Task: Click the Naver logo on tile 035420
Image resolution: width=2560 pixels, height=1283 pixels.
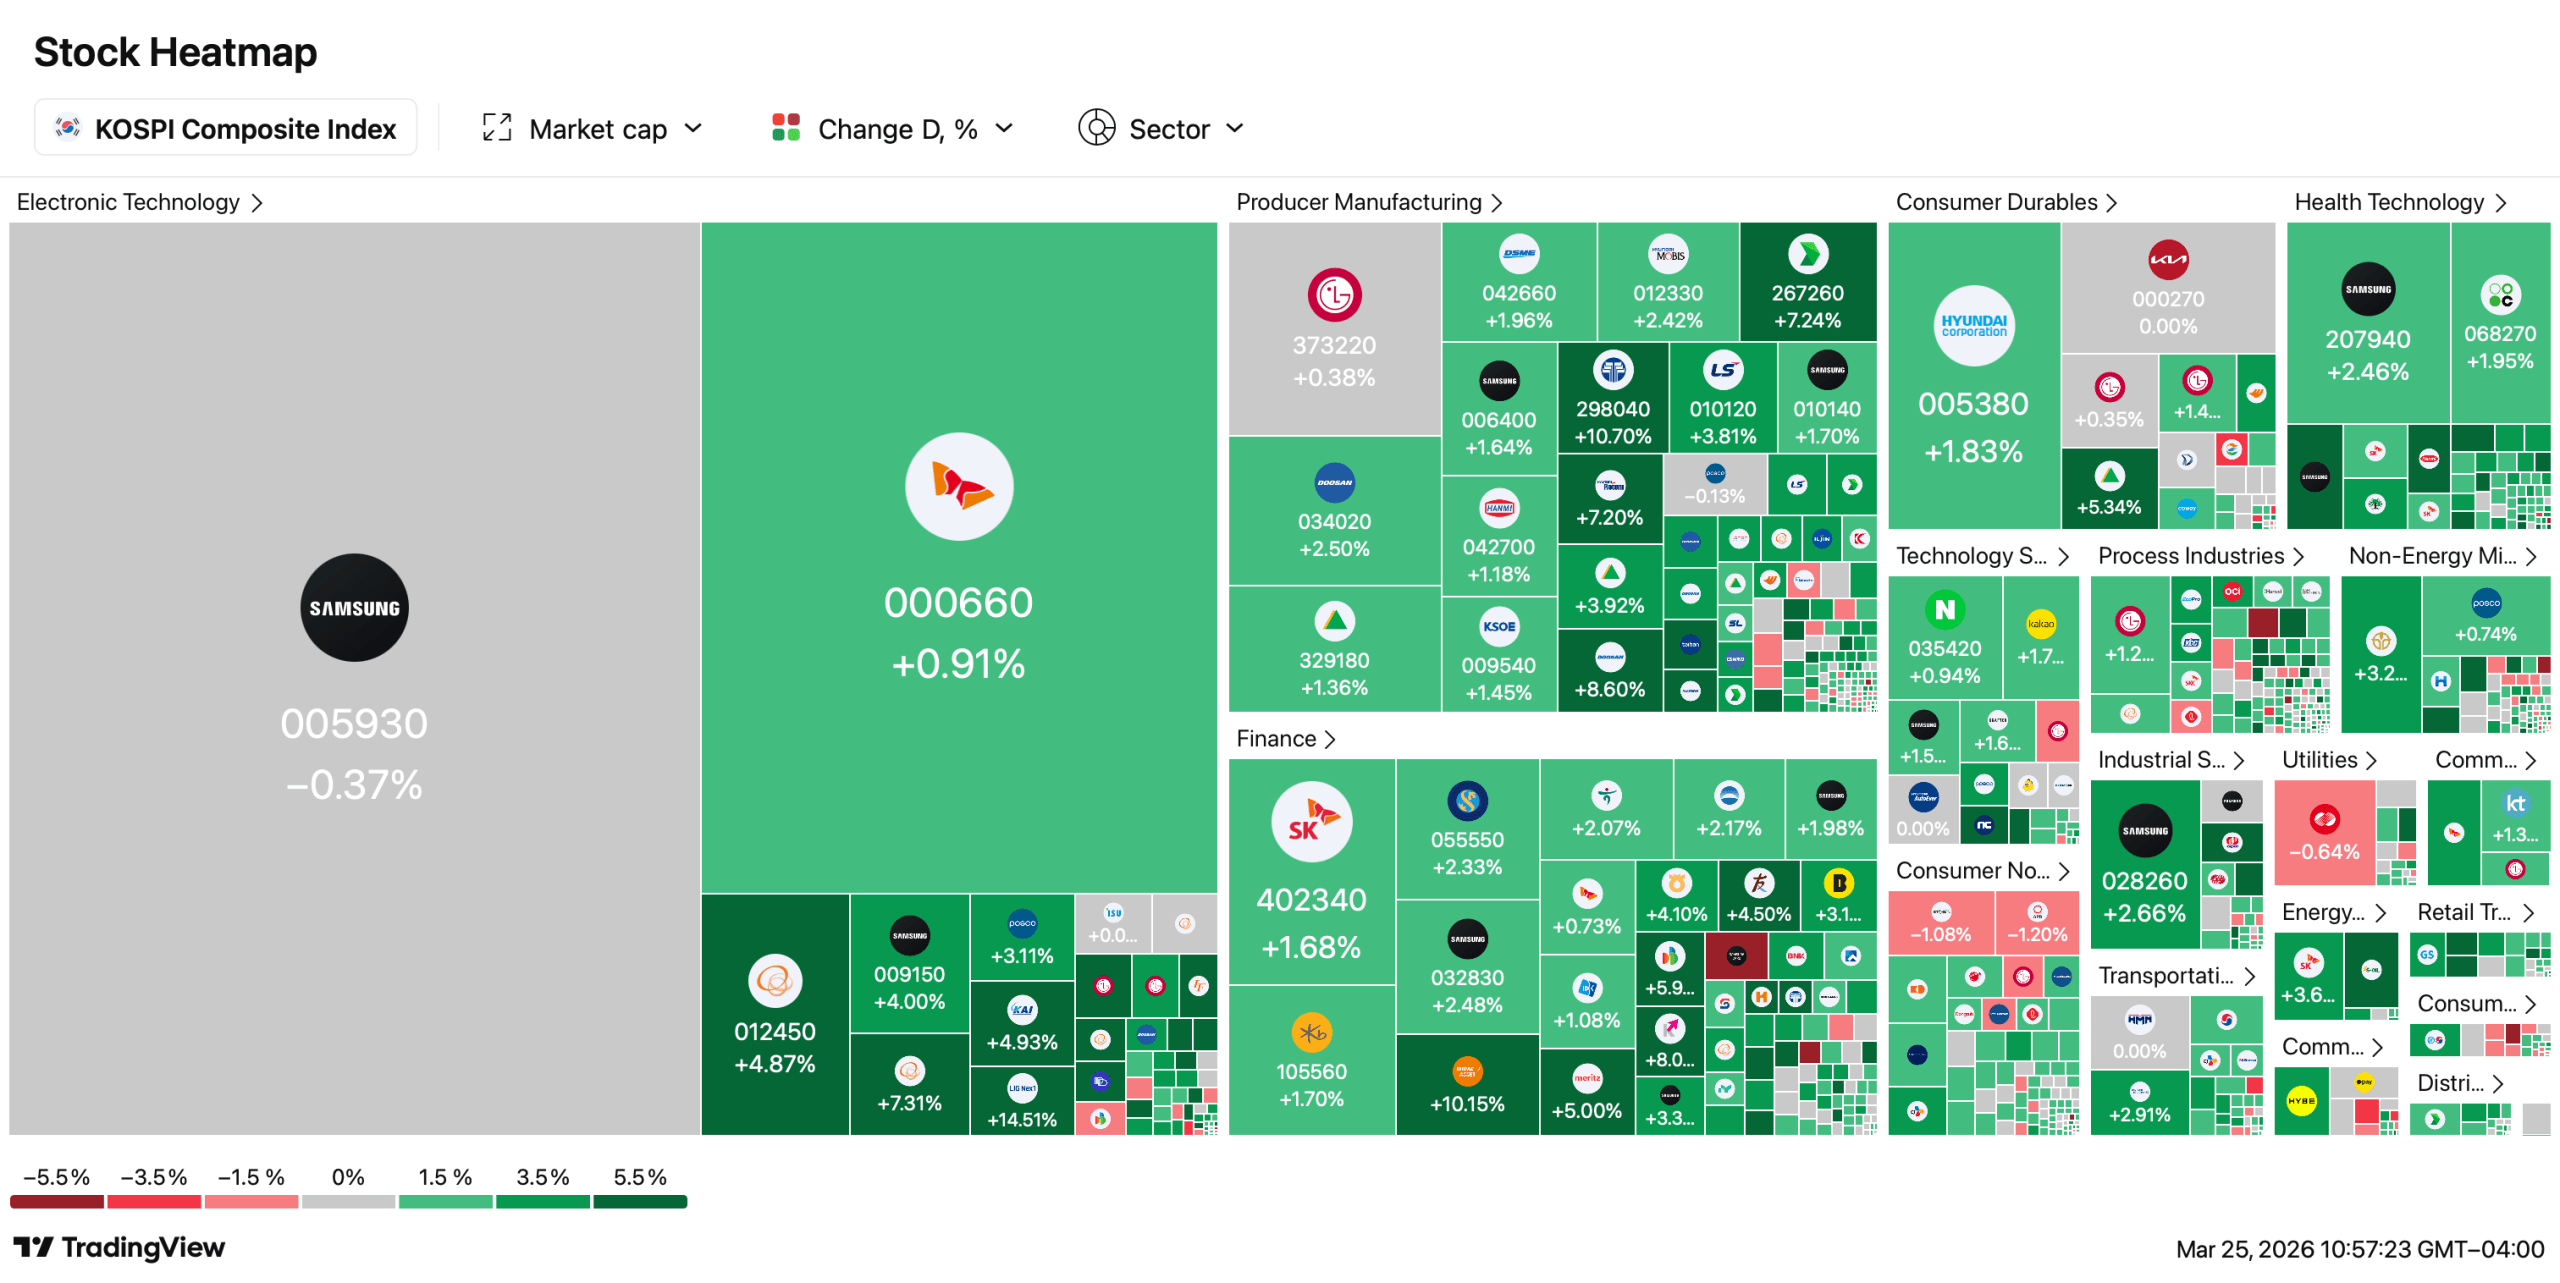Action: pos(1944,609)
